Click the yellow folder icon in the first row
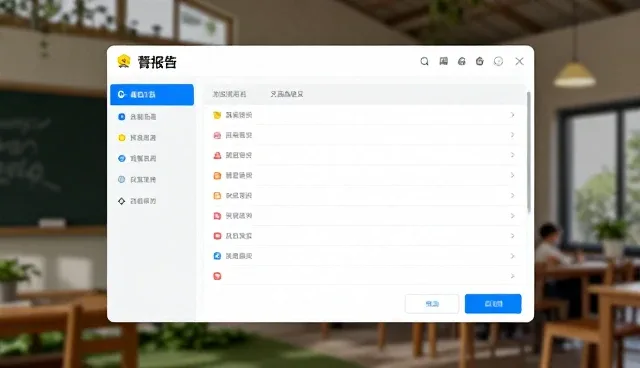This screenshot has width=640, height=368. [x=217, y=115]
